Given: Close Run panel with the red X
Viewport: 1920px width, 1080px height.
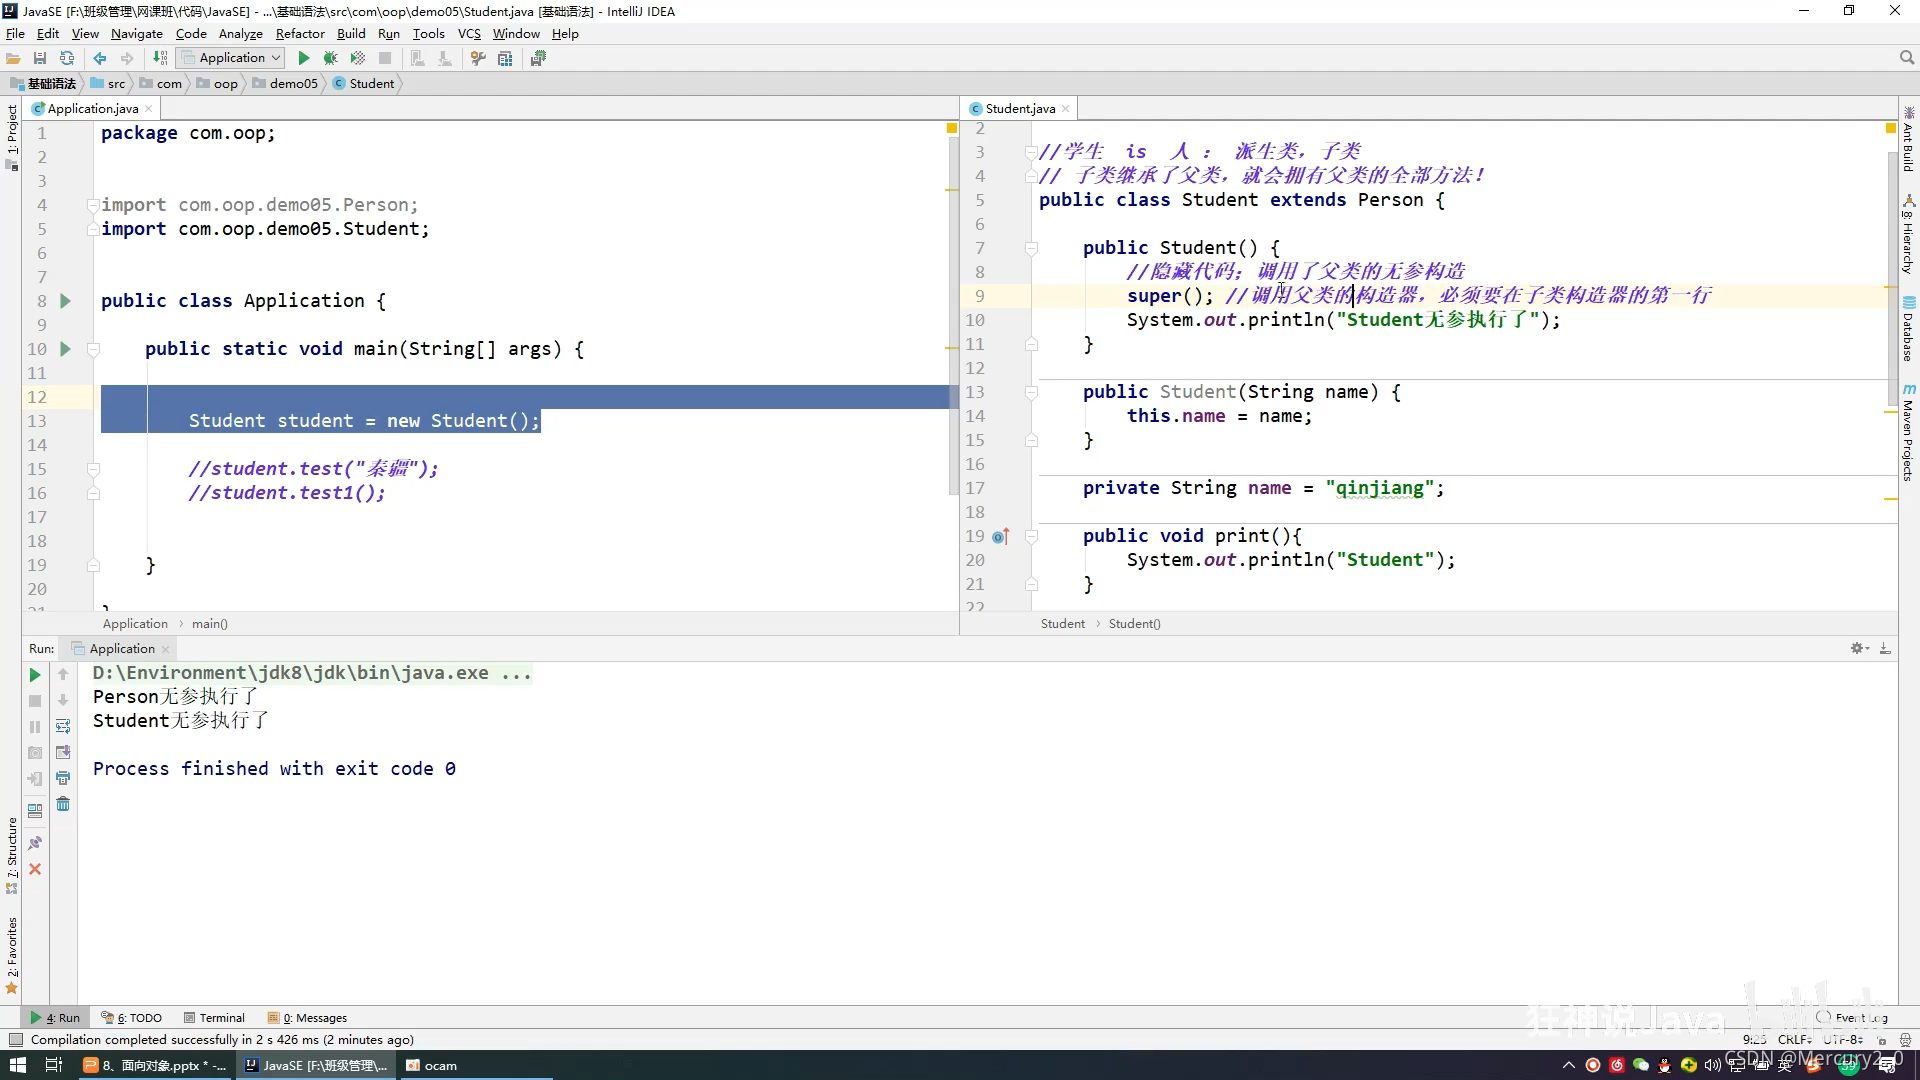Looking at the screenshot, I should click(x=35, y=869).
